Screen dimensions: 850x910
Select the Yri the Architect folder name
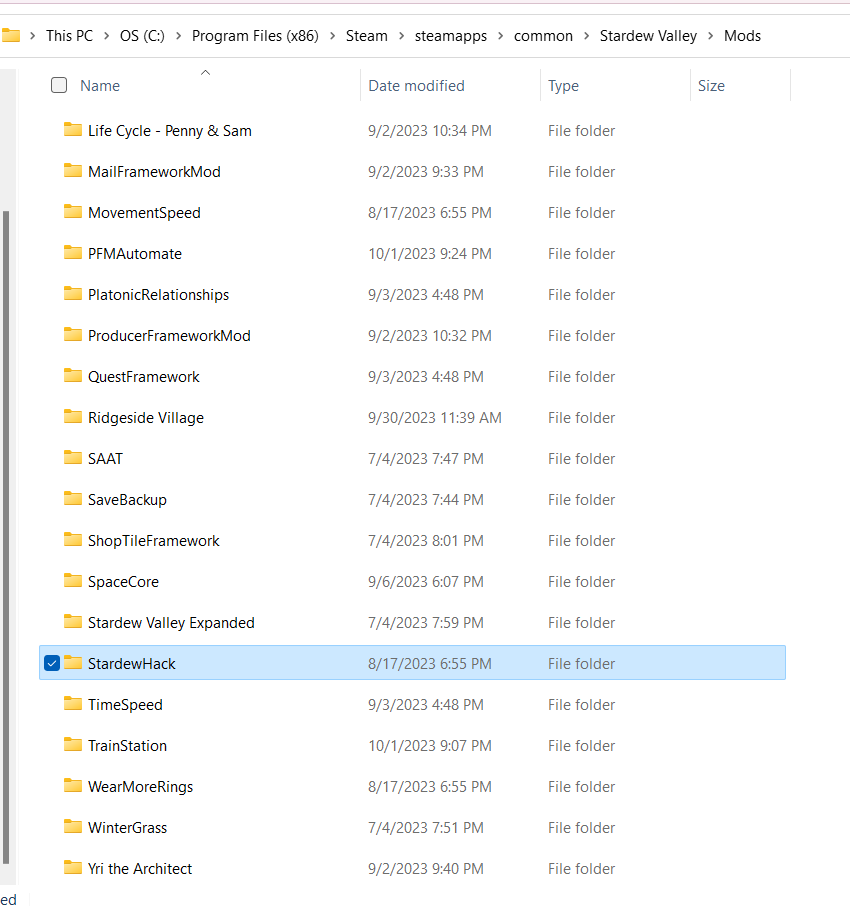point(140,869)
